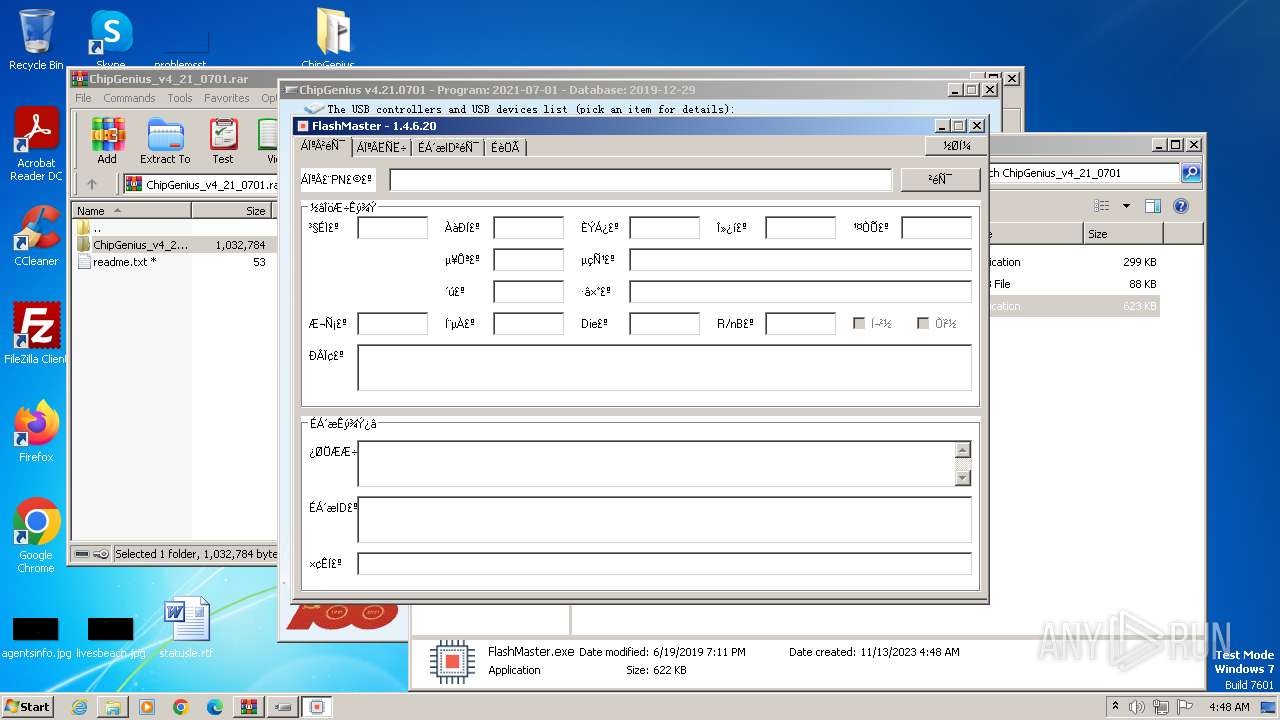Screen dimensions: 1280x720
Task: Show hidden system tray icons
Action: (x=1115, y=707)
